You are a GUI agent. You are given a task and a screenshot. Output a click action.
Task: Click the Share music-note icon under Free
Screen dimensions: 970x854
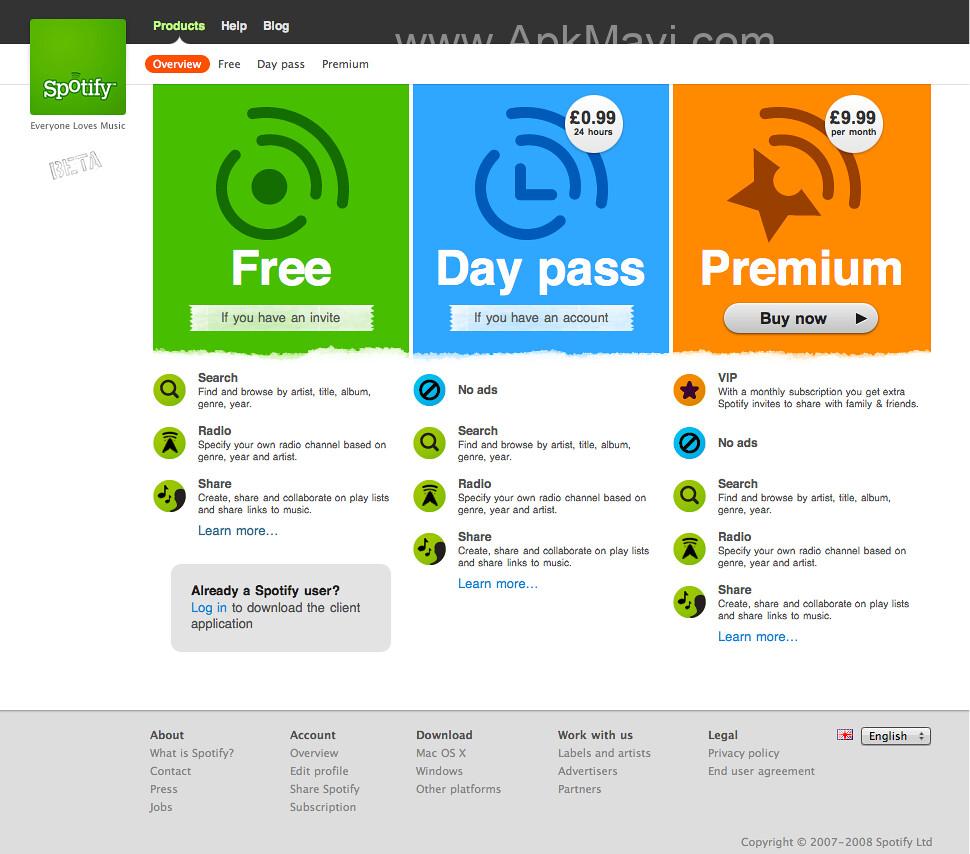pyautogui.click(x=169, y=496)
